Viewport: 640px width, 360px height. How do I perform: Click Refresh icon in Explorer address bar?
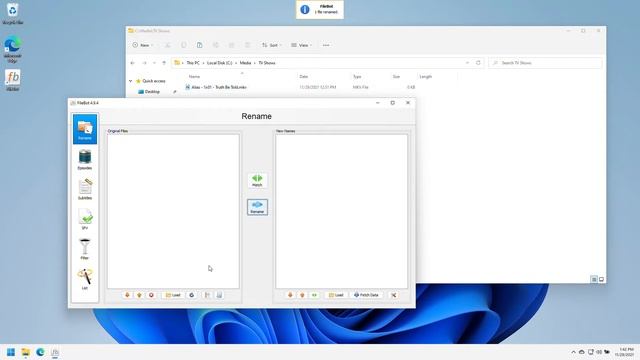[x=478, y=63]
